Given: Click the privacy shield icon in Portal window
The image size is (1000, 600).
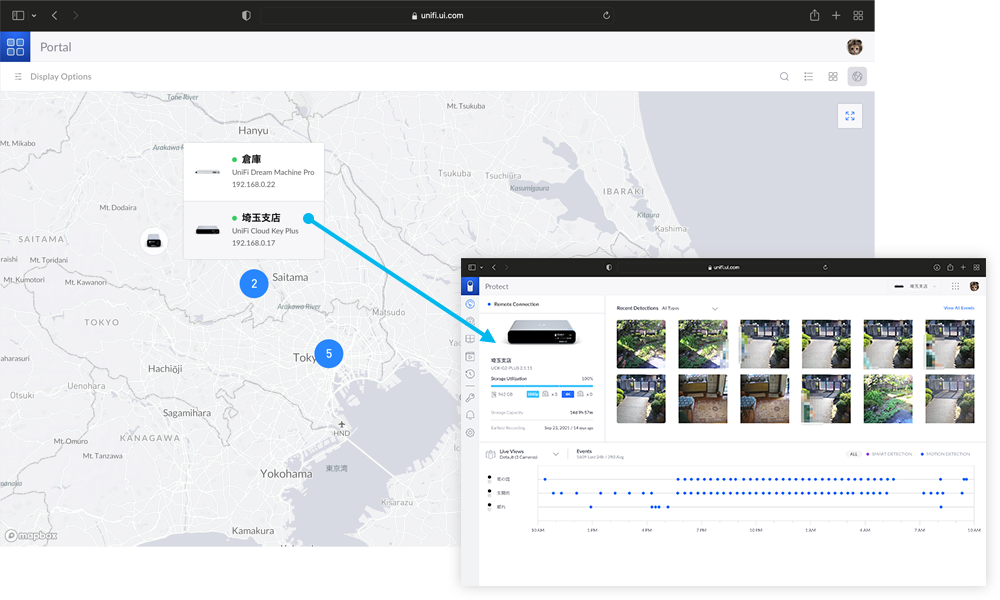Looking at the screenshot, I should tap(246, 15).
